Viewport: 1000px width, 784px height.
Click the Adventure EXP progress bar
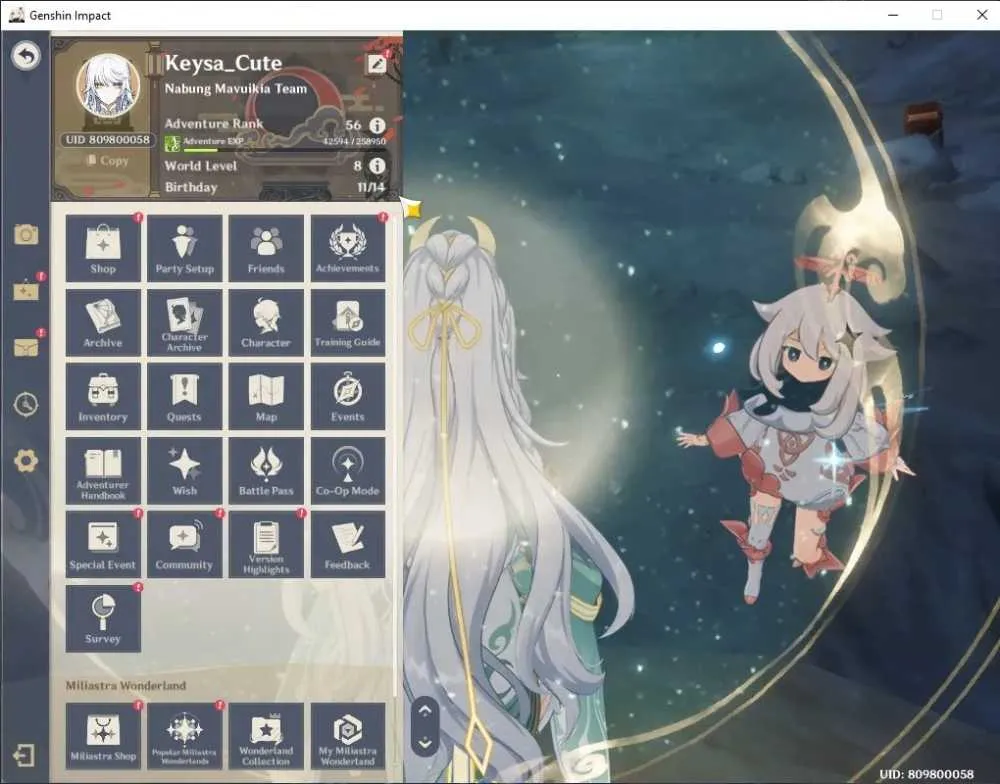(284, 150)
